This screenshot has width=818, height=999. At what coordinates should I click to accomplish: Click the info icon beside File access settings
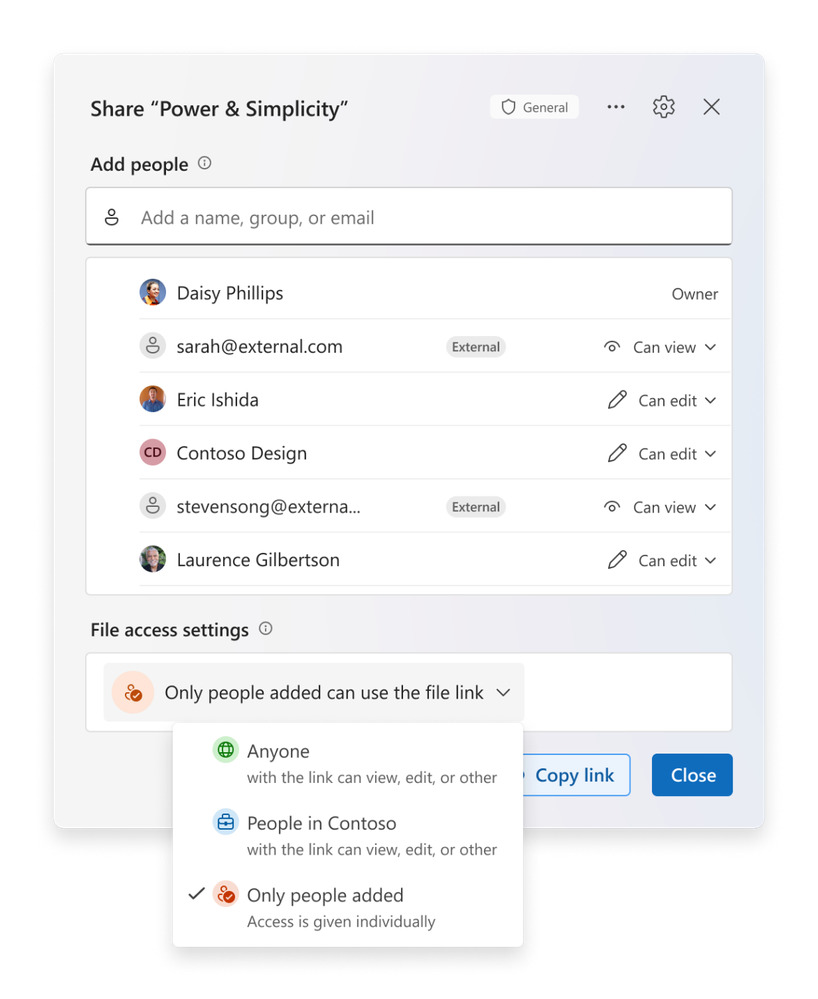[x=266, y=629]
